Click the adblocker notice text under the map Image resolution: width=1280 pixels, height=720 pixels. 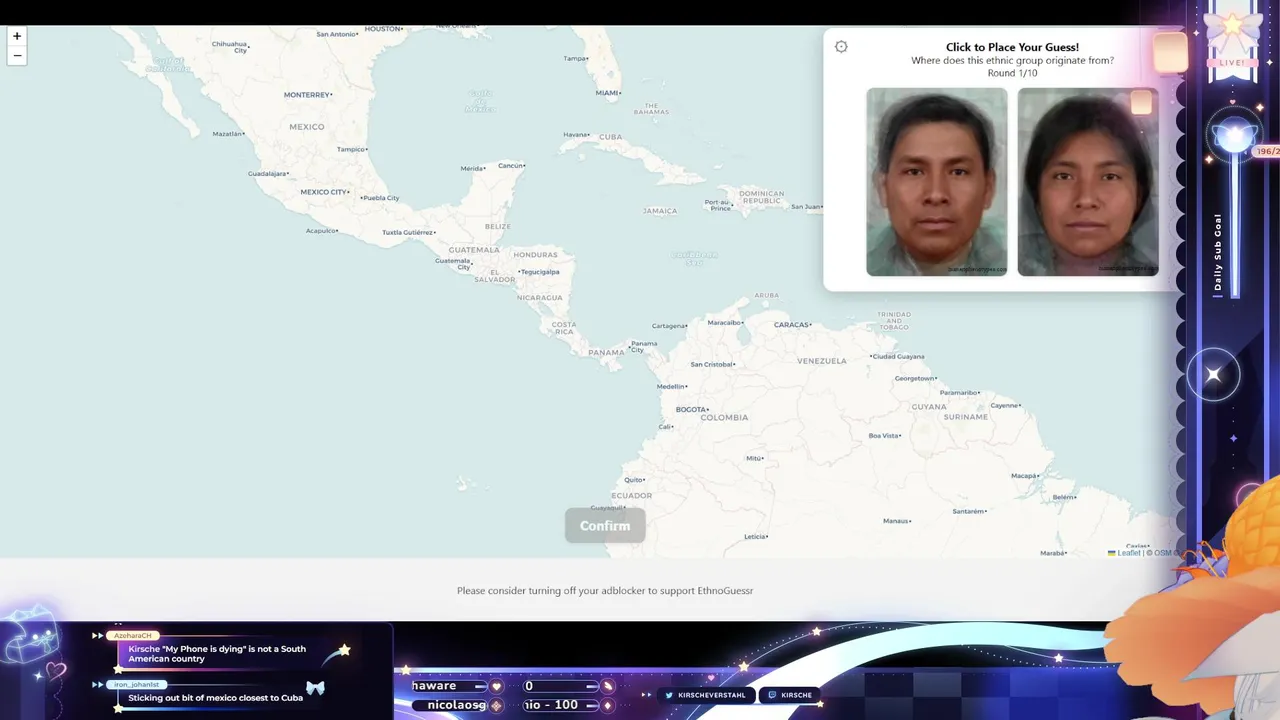[605, 591]
